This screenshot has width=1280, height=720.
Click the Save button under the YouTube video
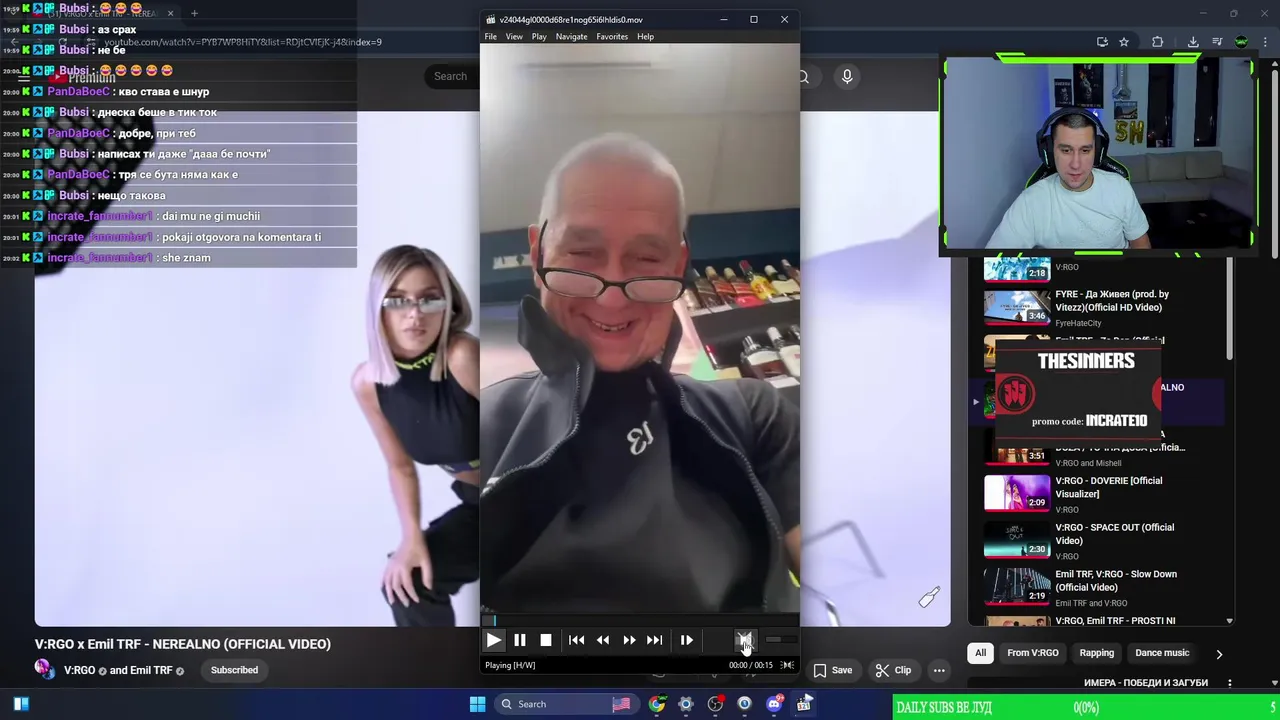(x=833, y=670)
